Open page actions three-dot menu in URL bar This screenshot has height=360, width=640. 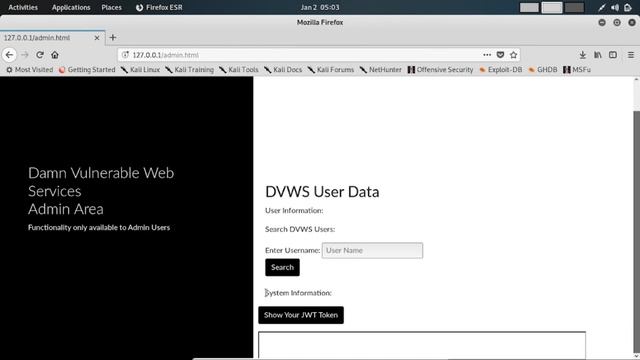pos(487,55)
